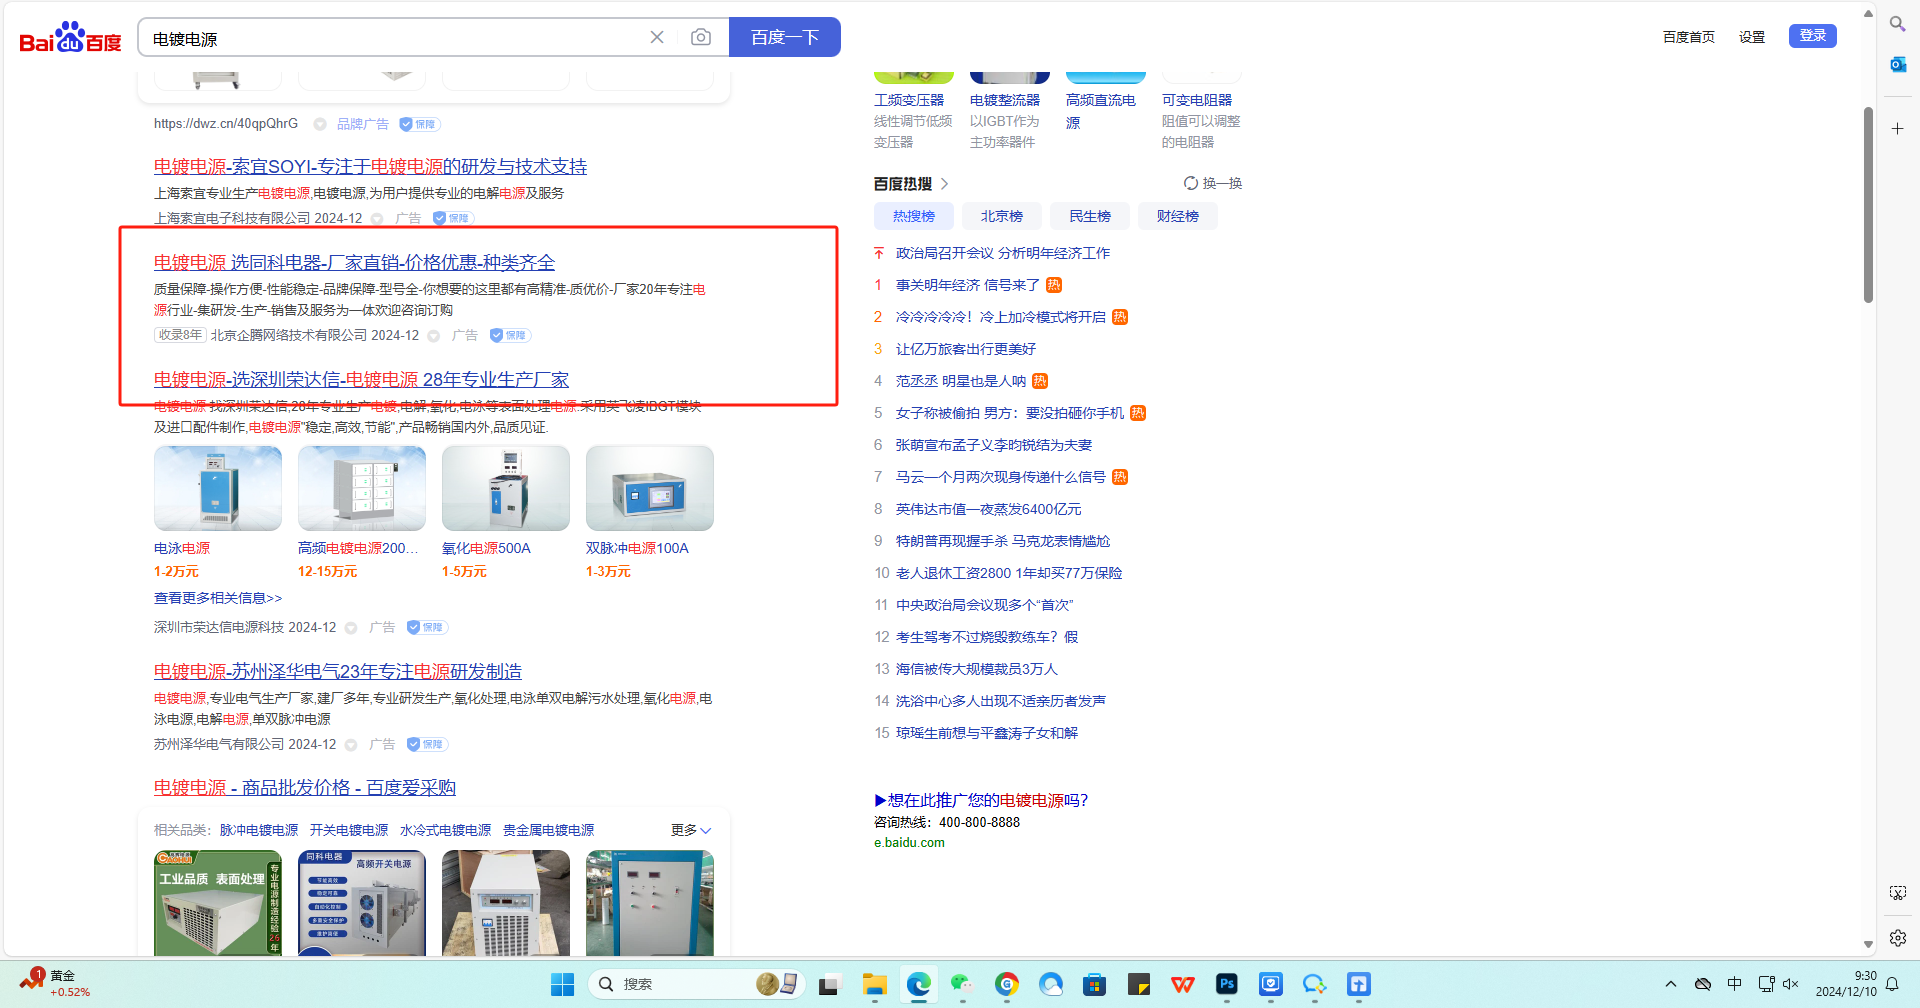Click the 百度一下 search button

pos(785,37)
